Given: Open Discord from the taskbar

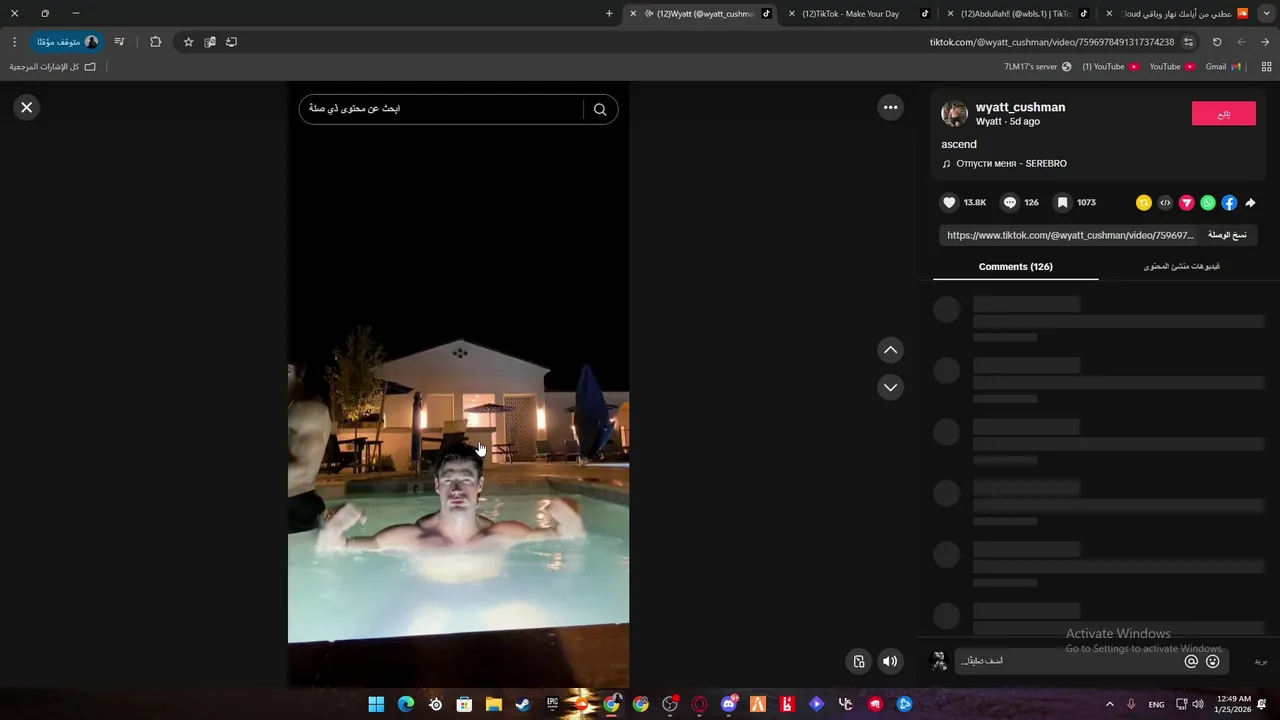Looking at the screenshot, I should (729, 704).
